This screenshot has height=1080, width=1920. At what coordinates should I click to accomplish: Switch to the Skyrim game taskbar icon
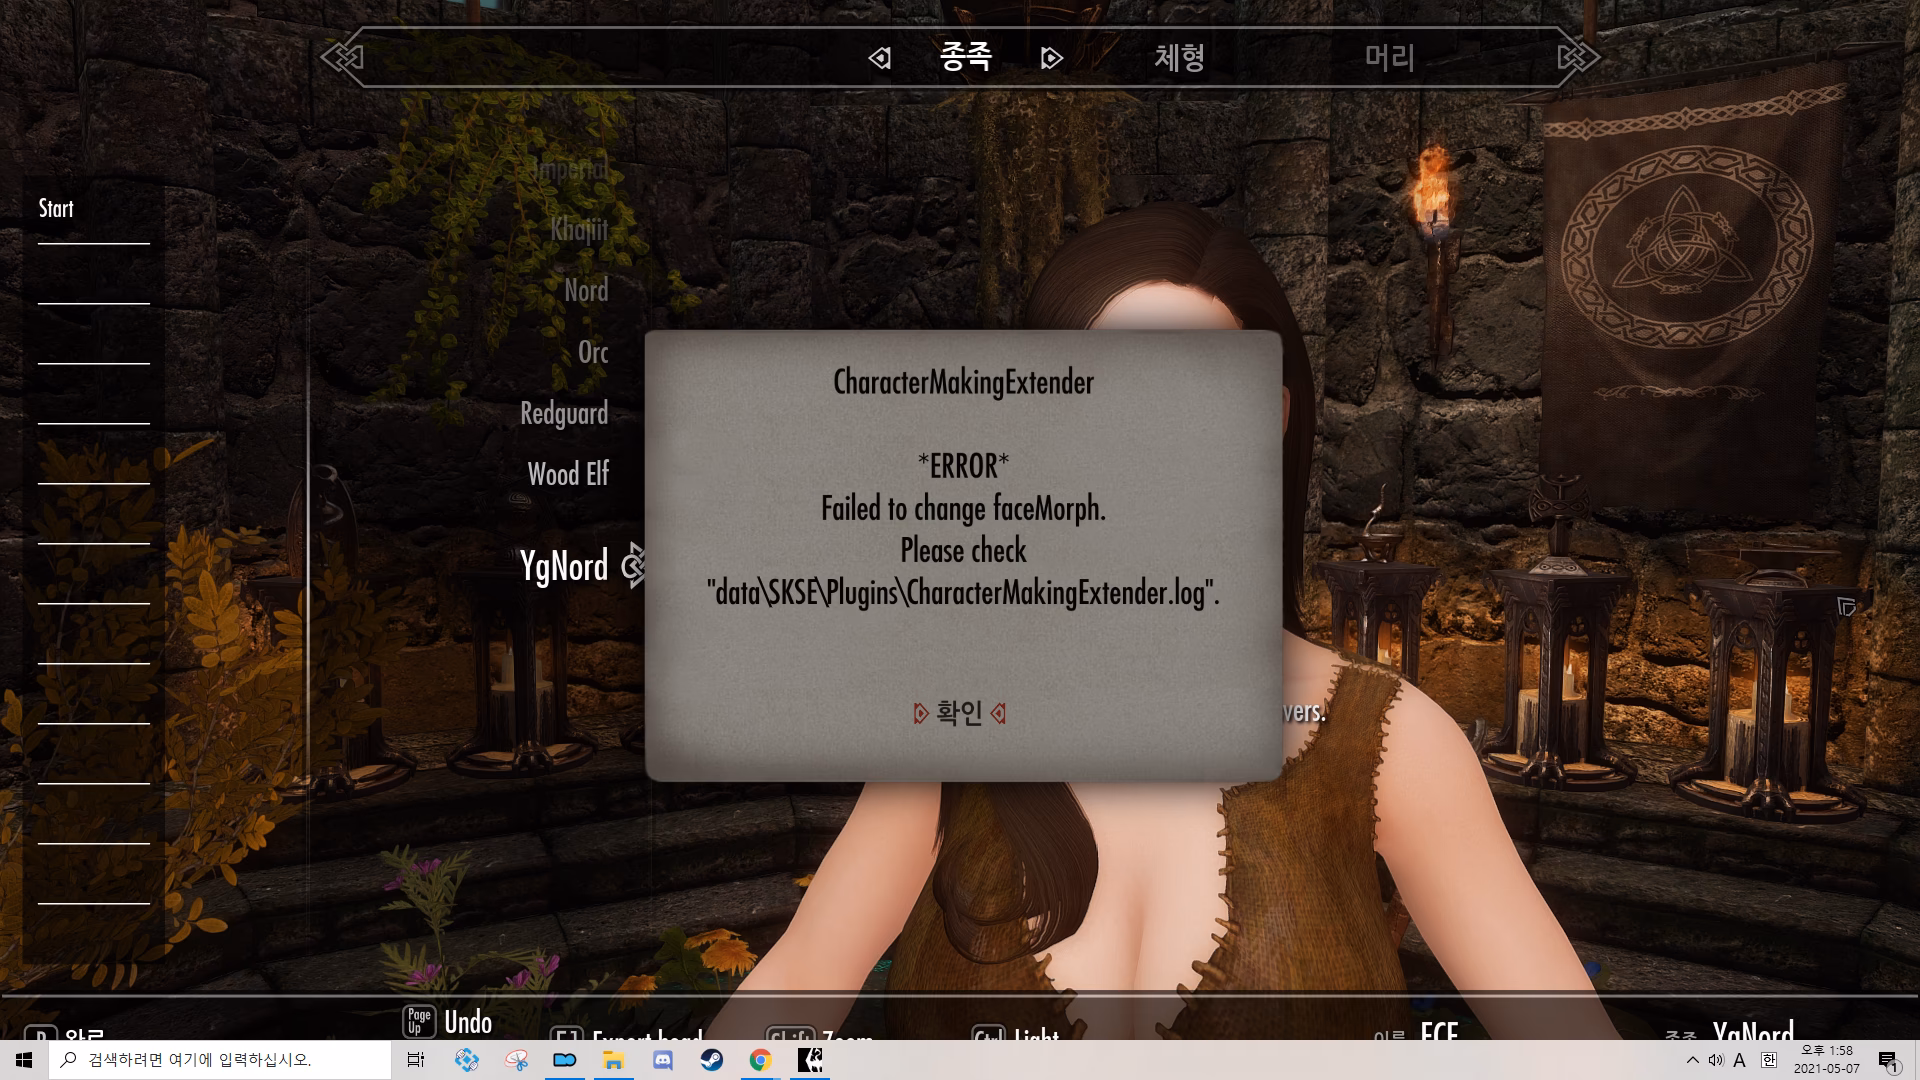point(810,1060)
